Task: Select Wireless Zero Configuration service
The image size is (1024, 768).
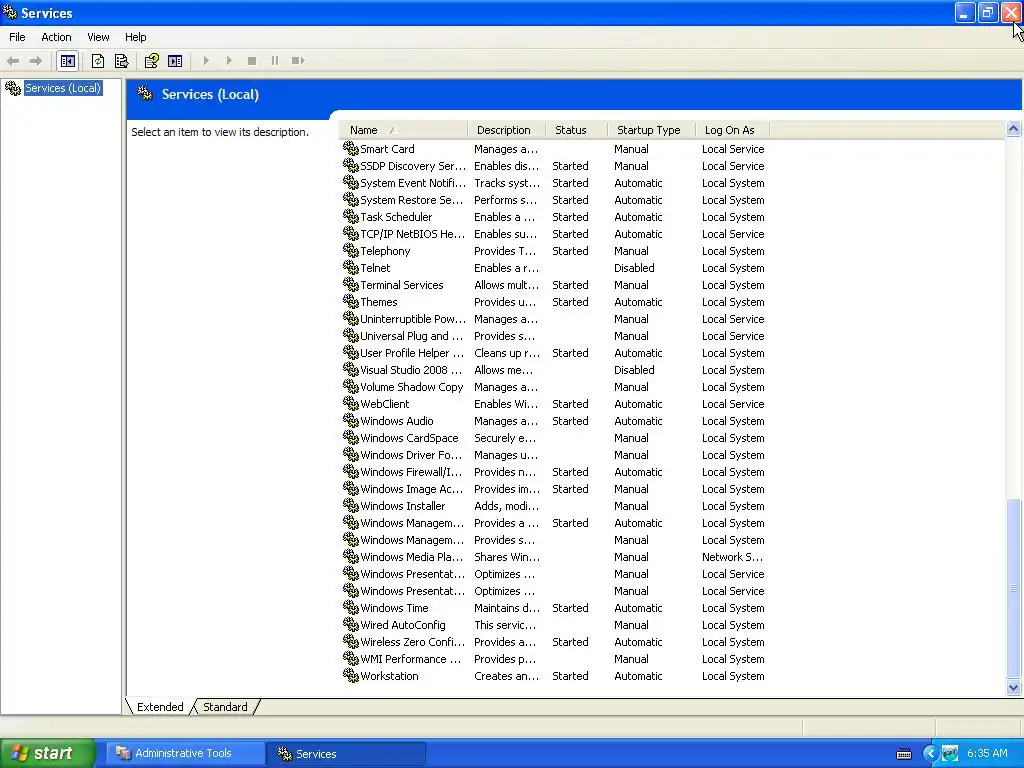Action: point(554,642)
